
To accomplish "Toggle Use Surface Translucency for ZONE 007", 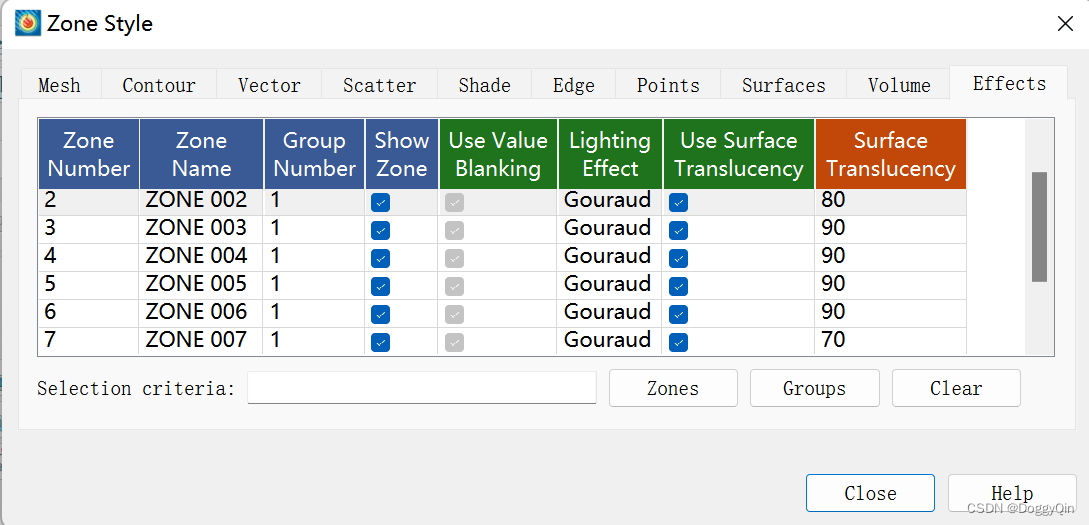I will pyautogui.click(x=679, y=342).
